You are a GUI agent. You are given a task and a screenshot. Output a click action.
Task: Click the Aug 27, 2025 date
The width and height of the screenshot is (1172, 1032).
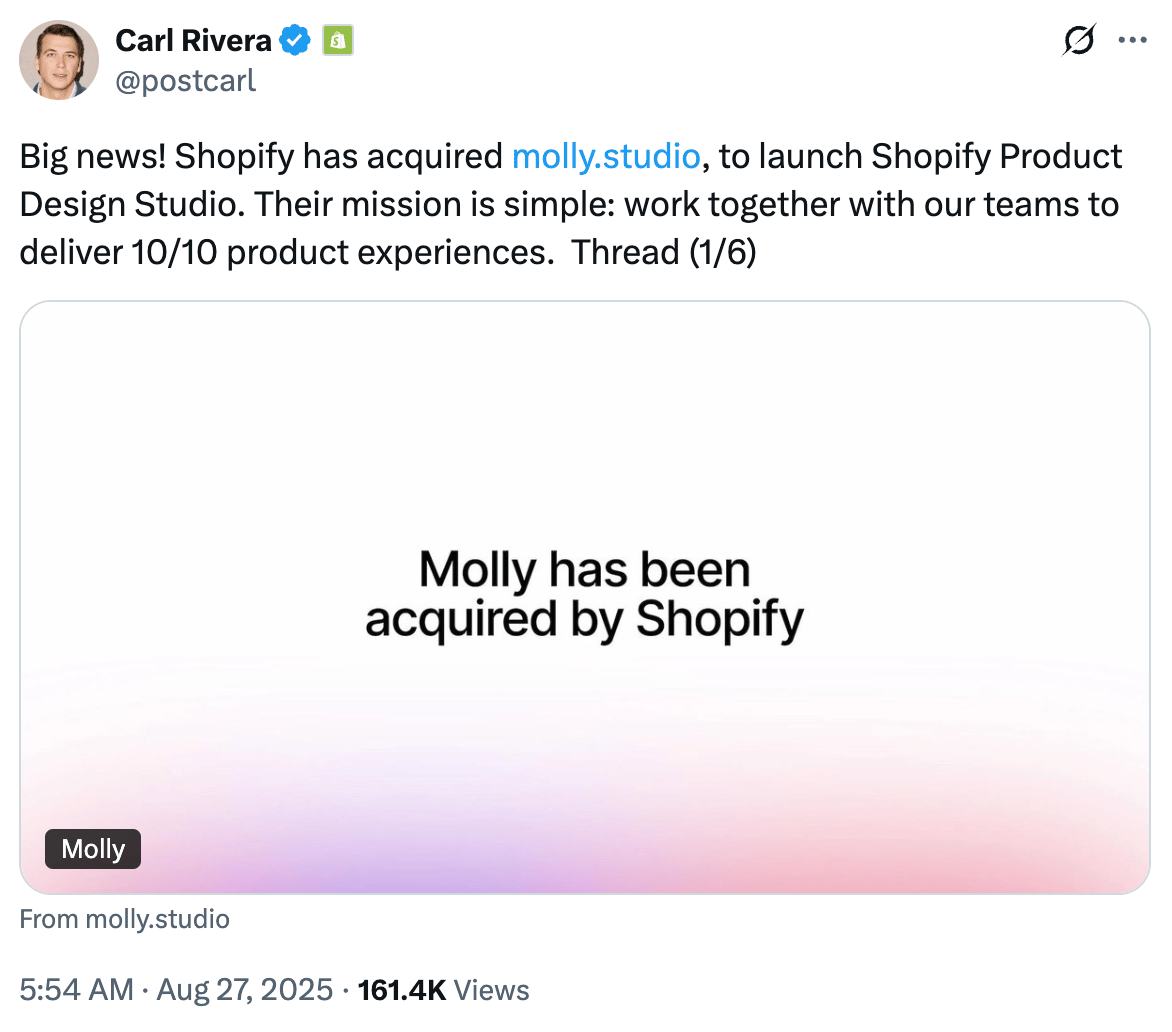point(244,990)
